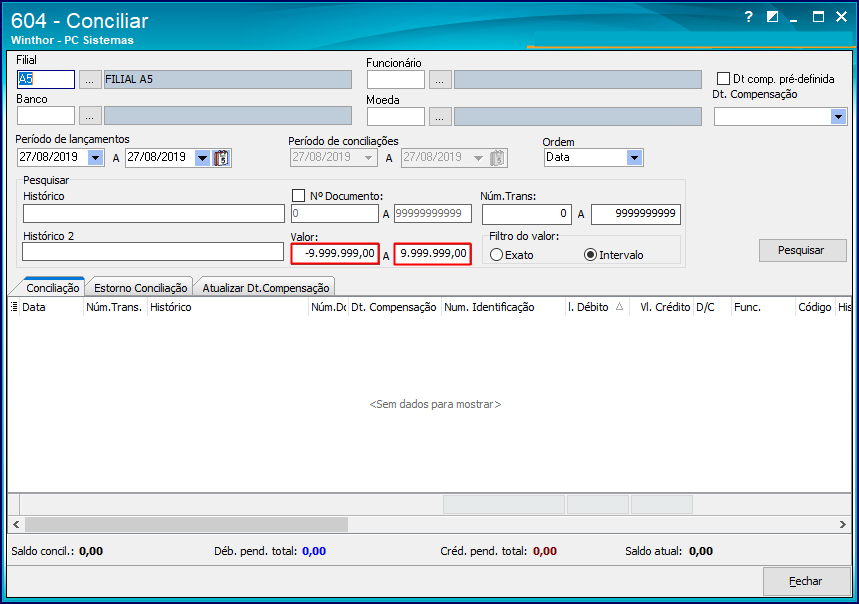This screenshot has height=604, width=859.
Task: Select the Intervalo value filter radio
Action: (x=590, y=255)
